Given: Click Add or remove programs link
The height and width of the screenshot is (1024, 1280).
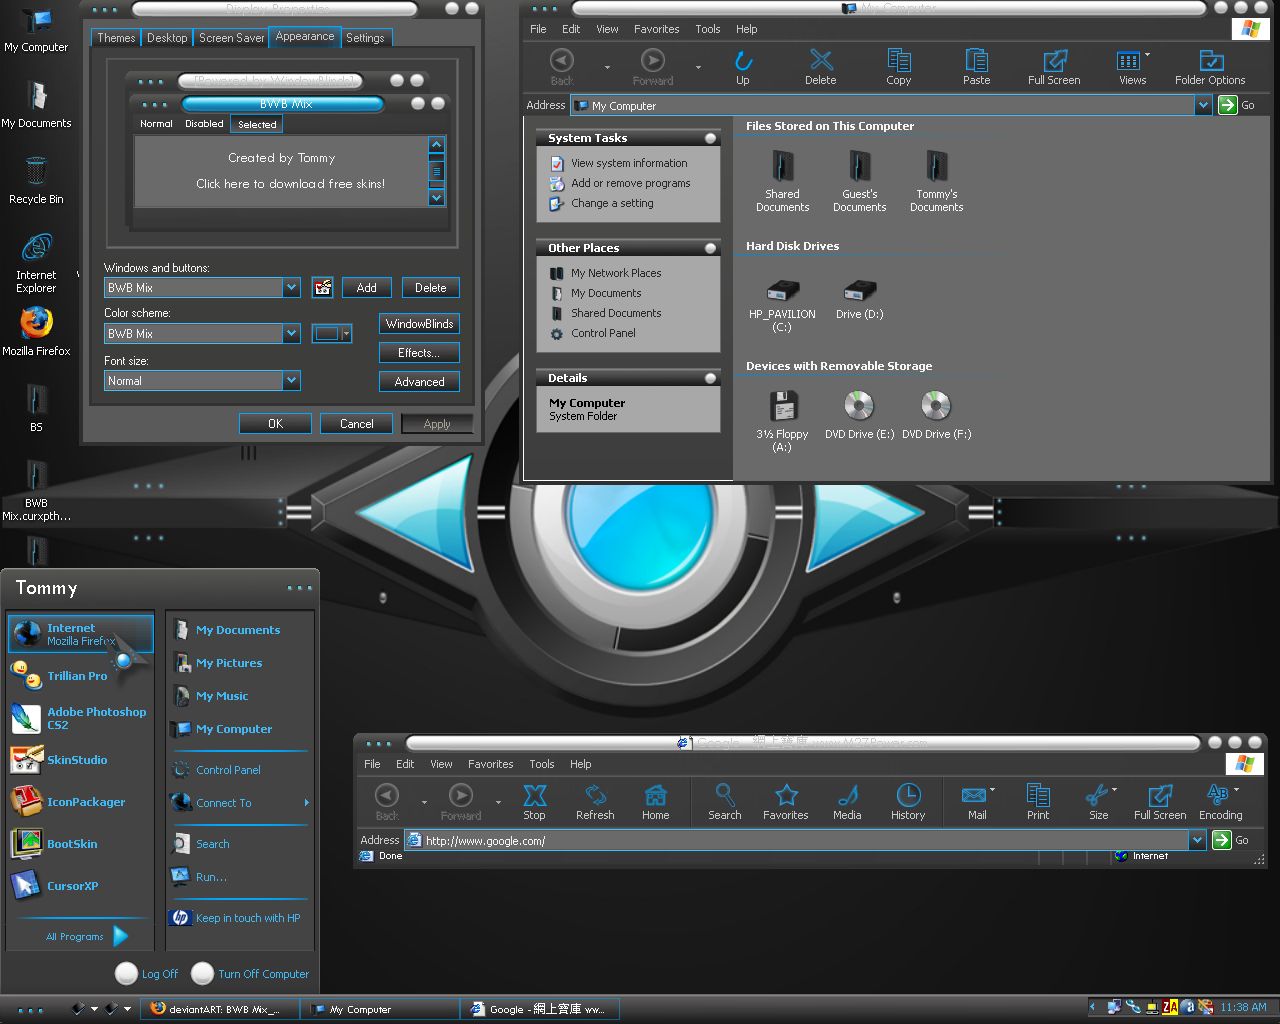Looking at the screenshot, I should pyautogui.click(x=630, y=183).
